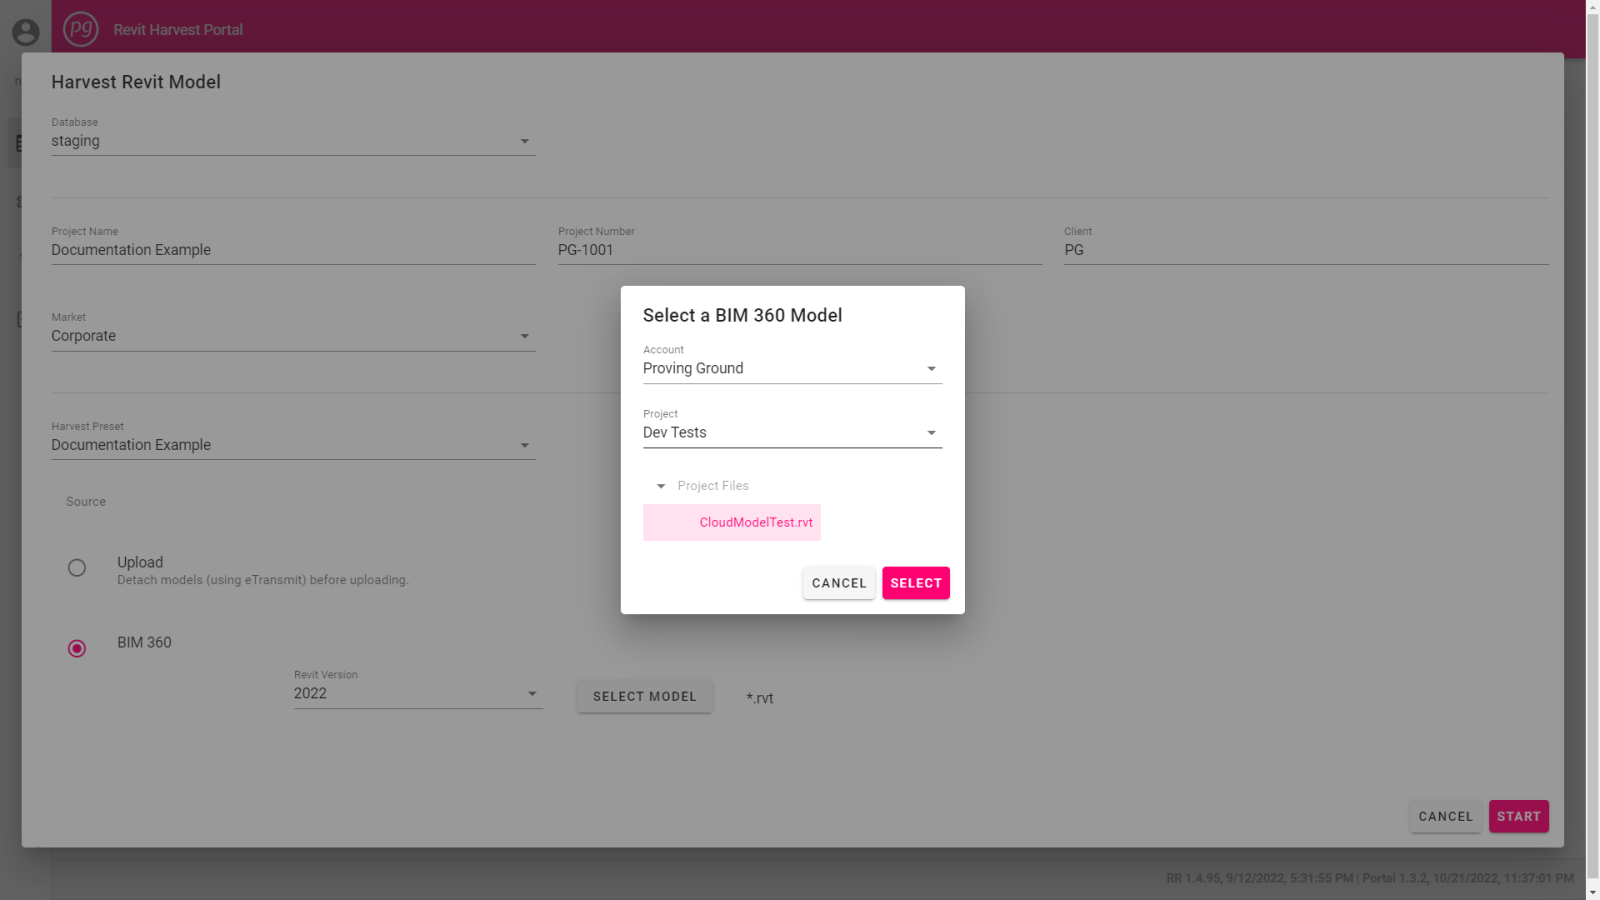Viewport: 1600px width, 900px height.
Task: Click the user profile avatar icon
Action: pos(25,32)
